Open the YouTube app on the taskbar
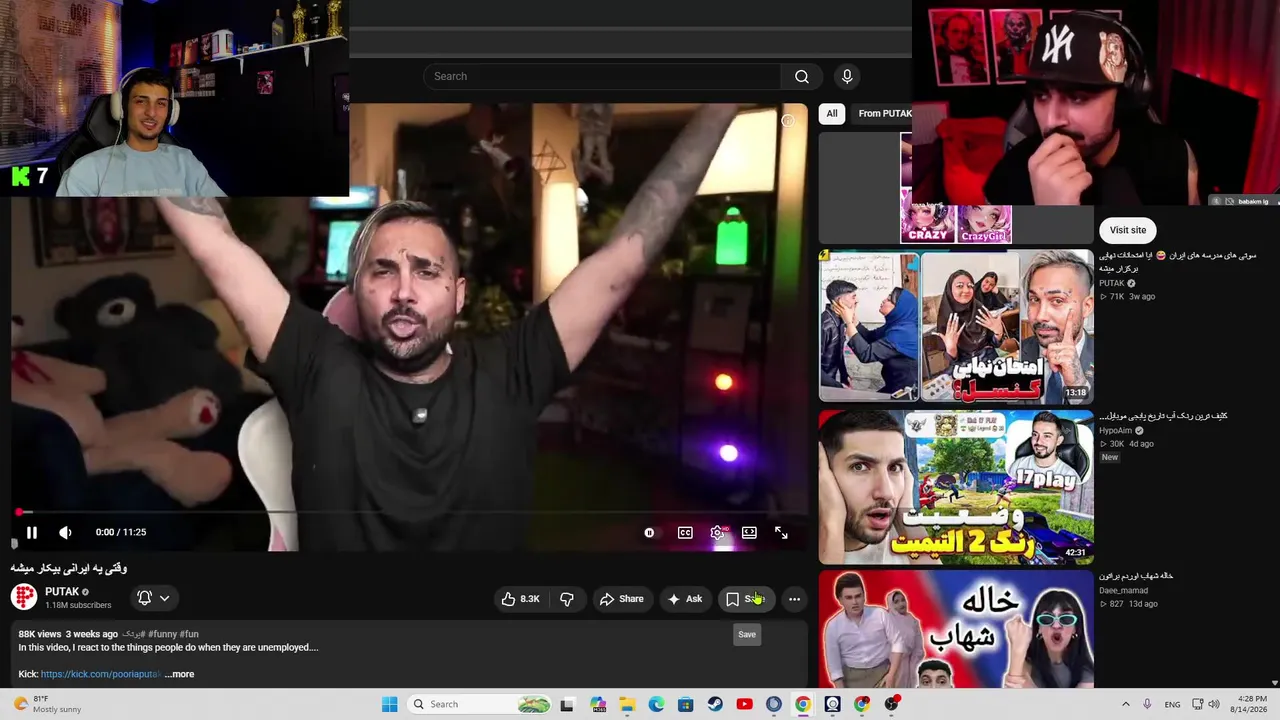This screenshot has height=720, width=1280. pos(744,704)
